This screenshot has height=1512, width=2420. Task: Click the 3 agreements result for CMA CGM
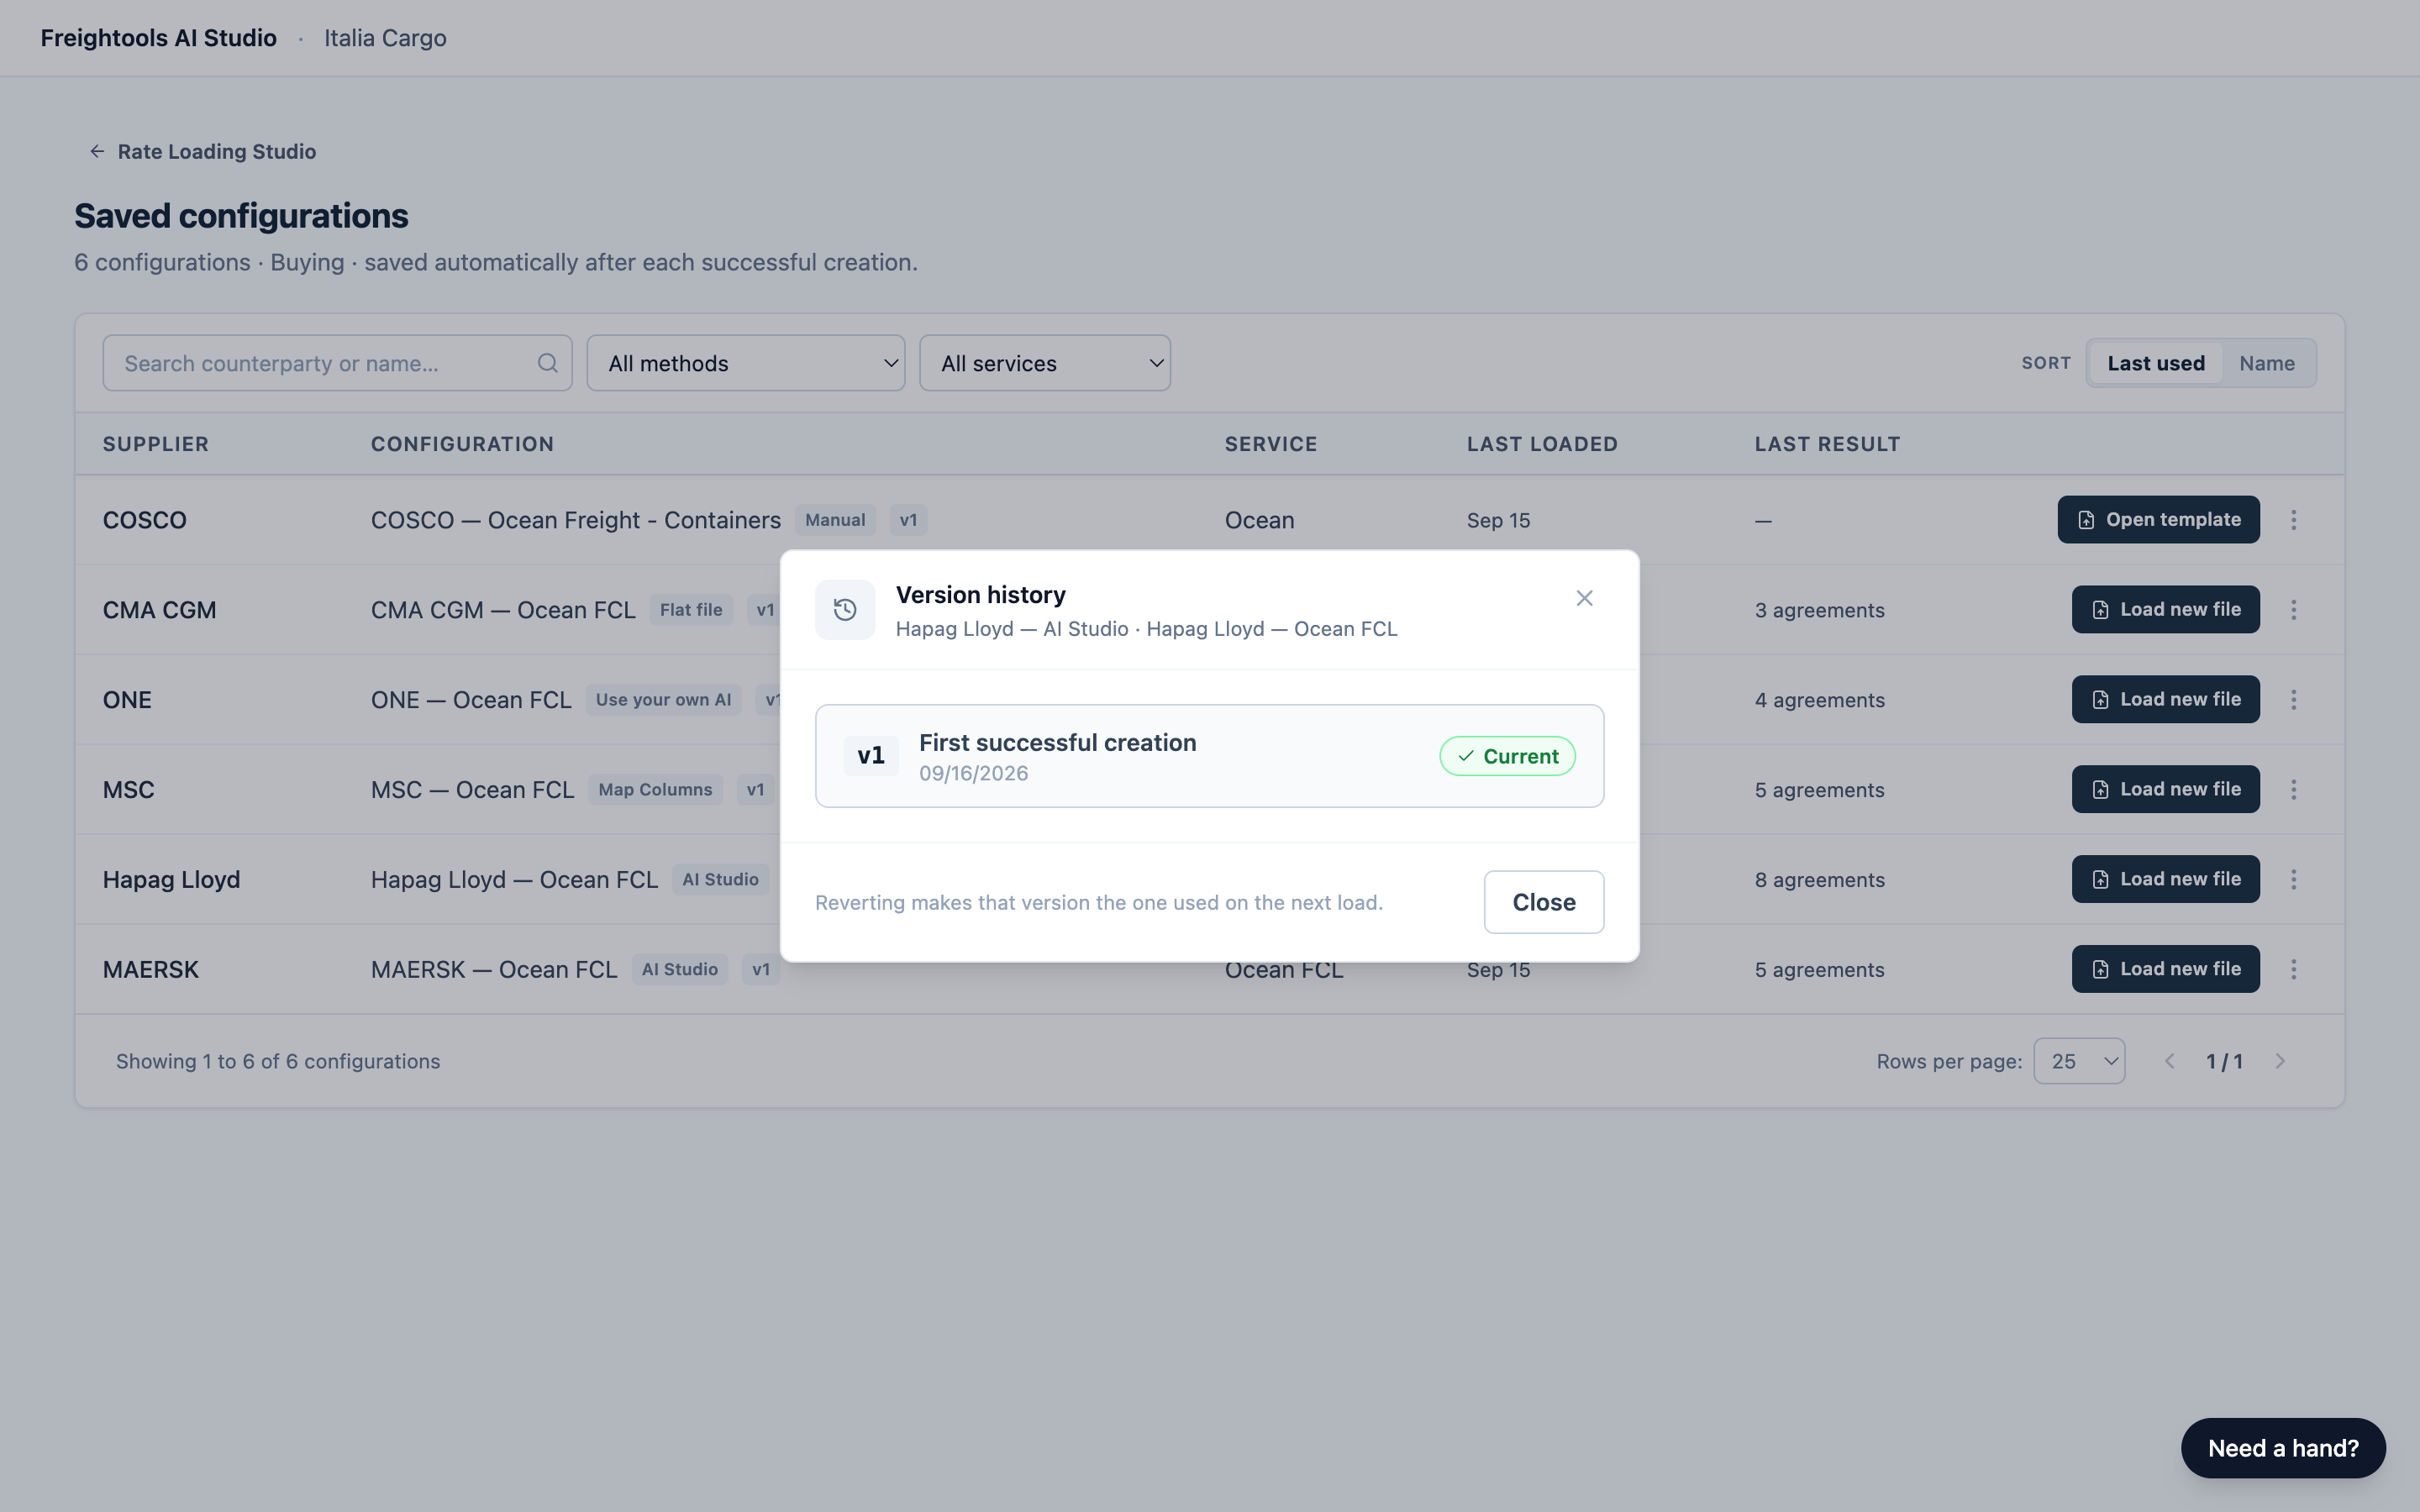[x=1819, y=610]
